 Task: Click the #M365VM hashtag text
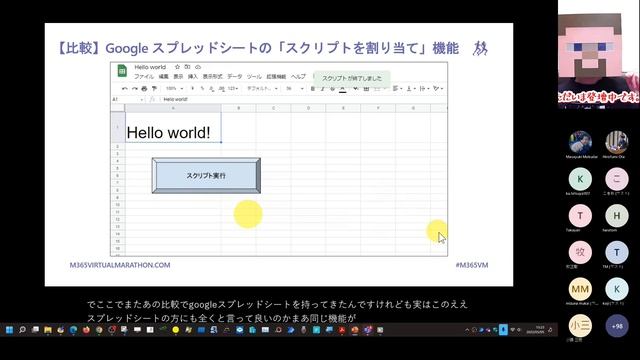click(x=472, y=265)
